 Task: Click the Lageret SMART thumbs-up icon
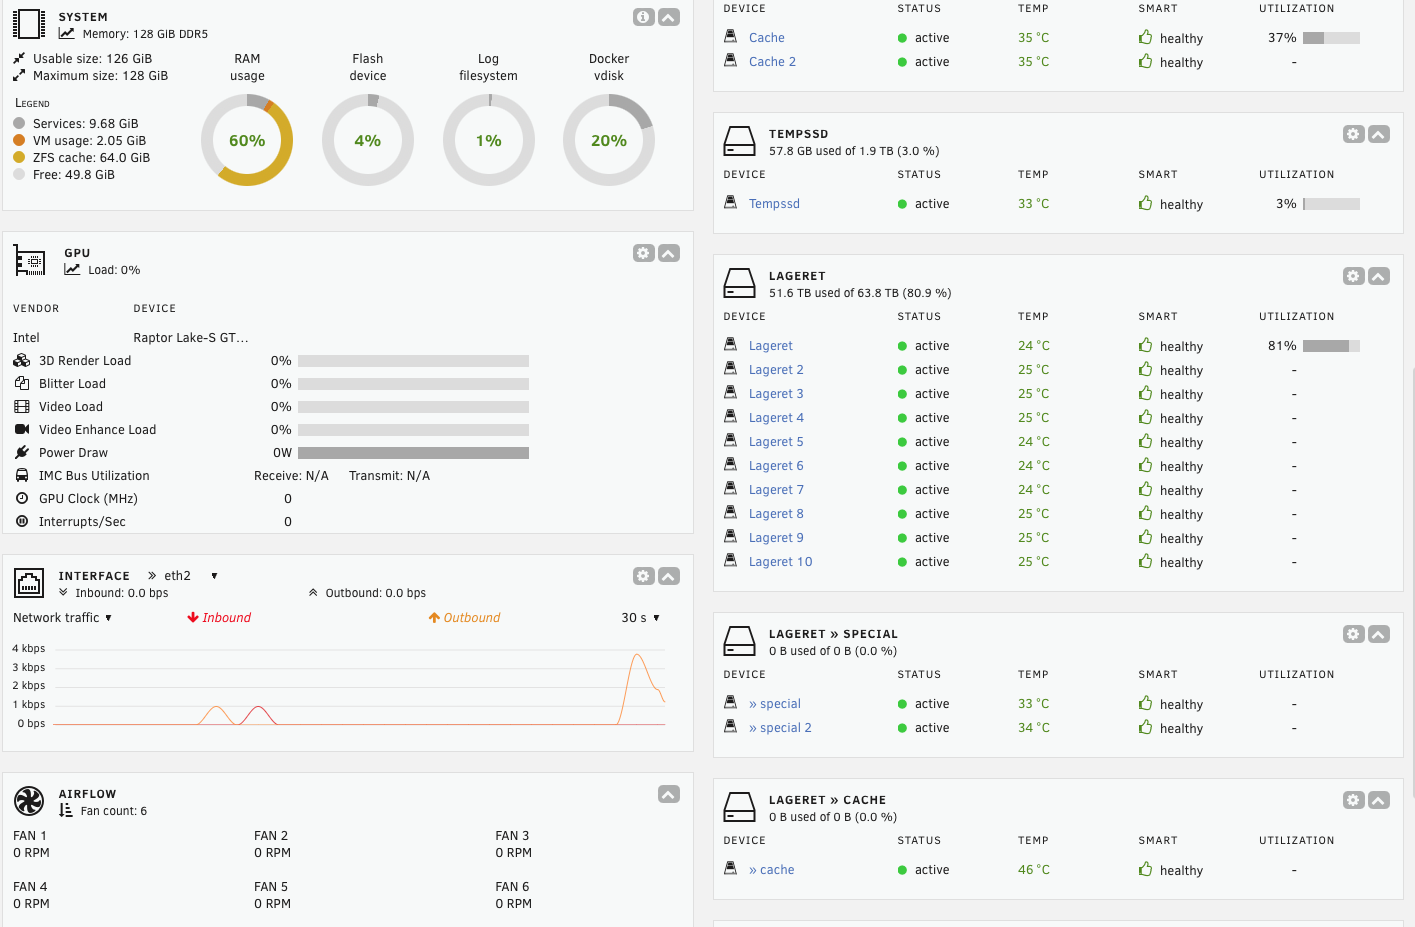point(1145,345)
